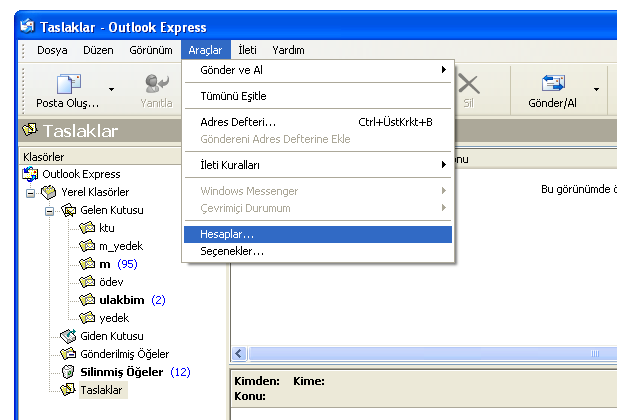
Task: Click the ktu folder icon
Action: point(87,228)
